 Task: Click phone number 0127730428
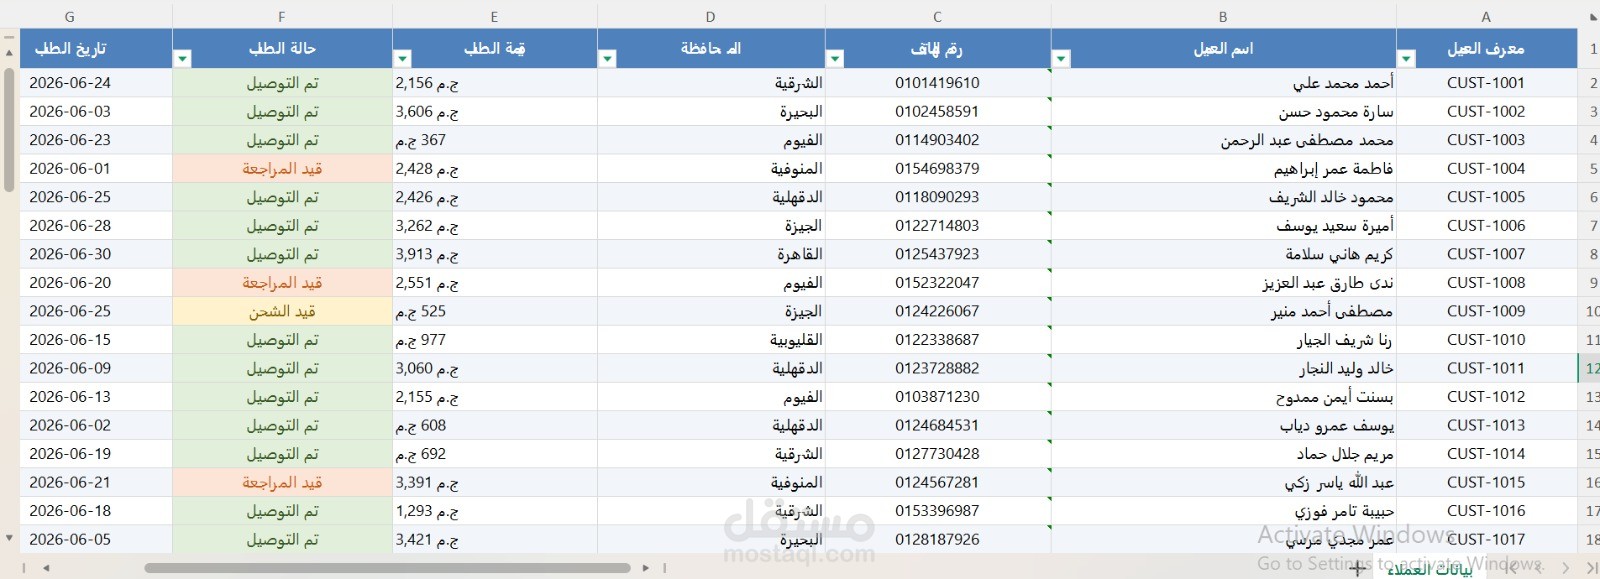click(x=937, y=454)
